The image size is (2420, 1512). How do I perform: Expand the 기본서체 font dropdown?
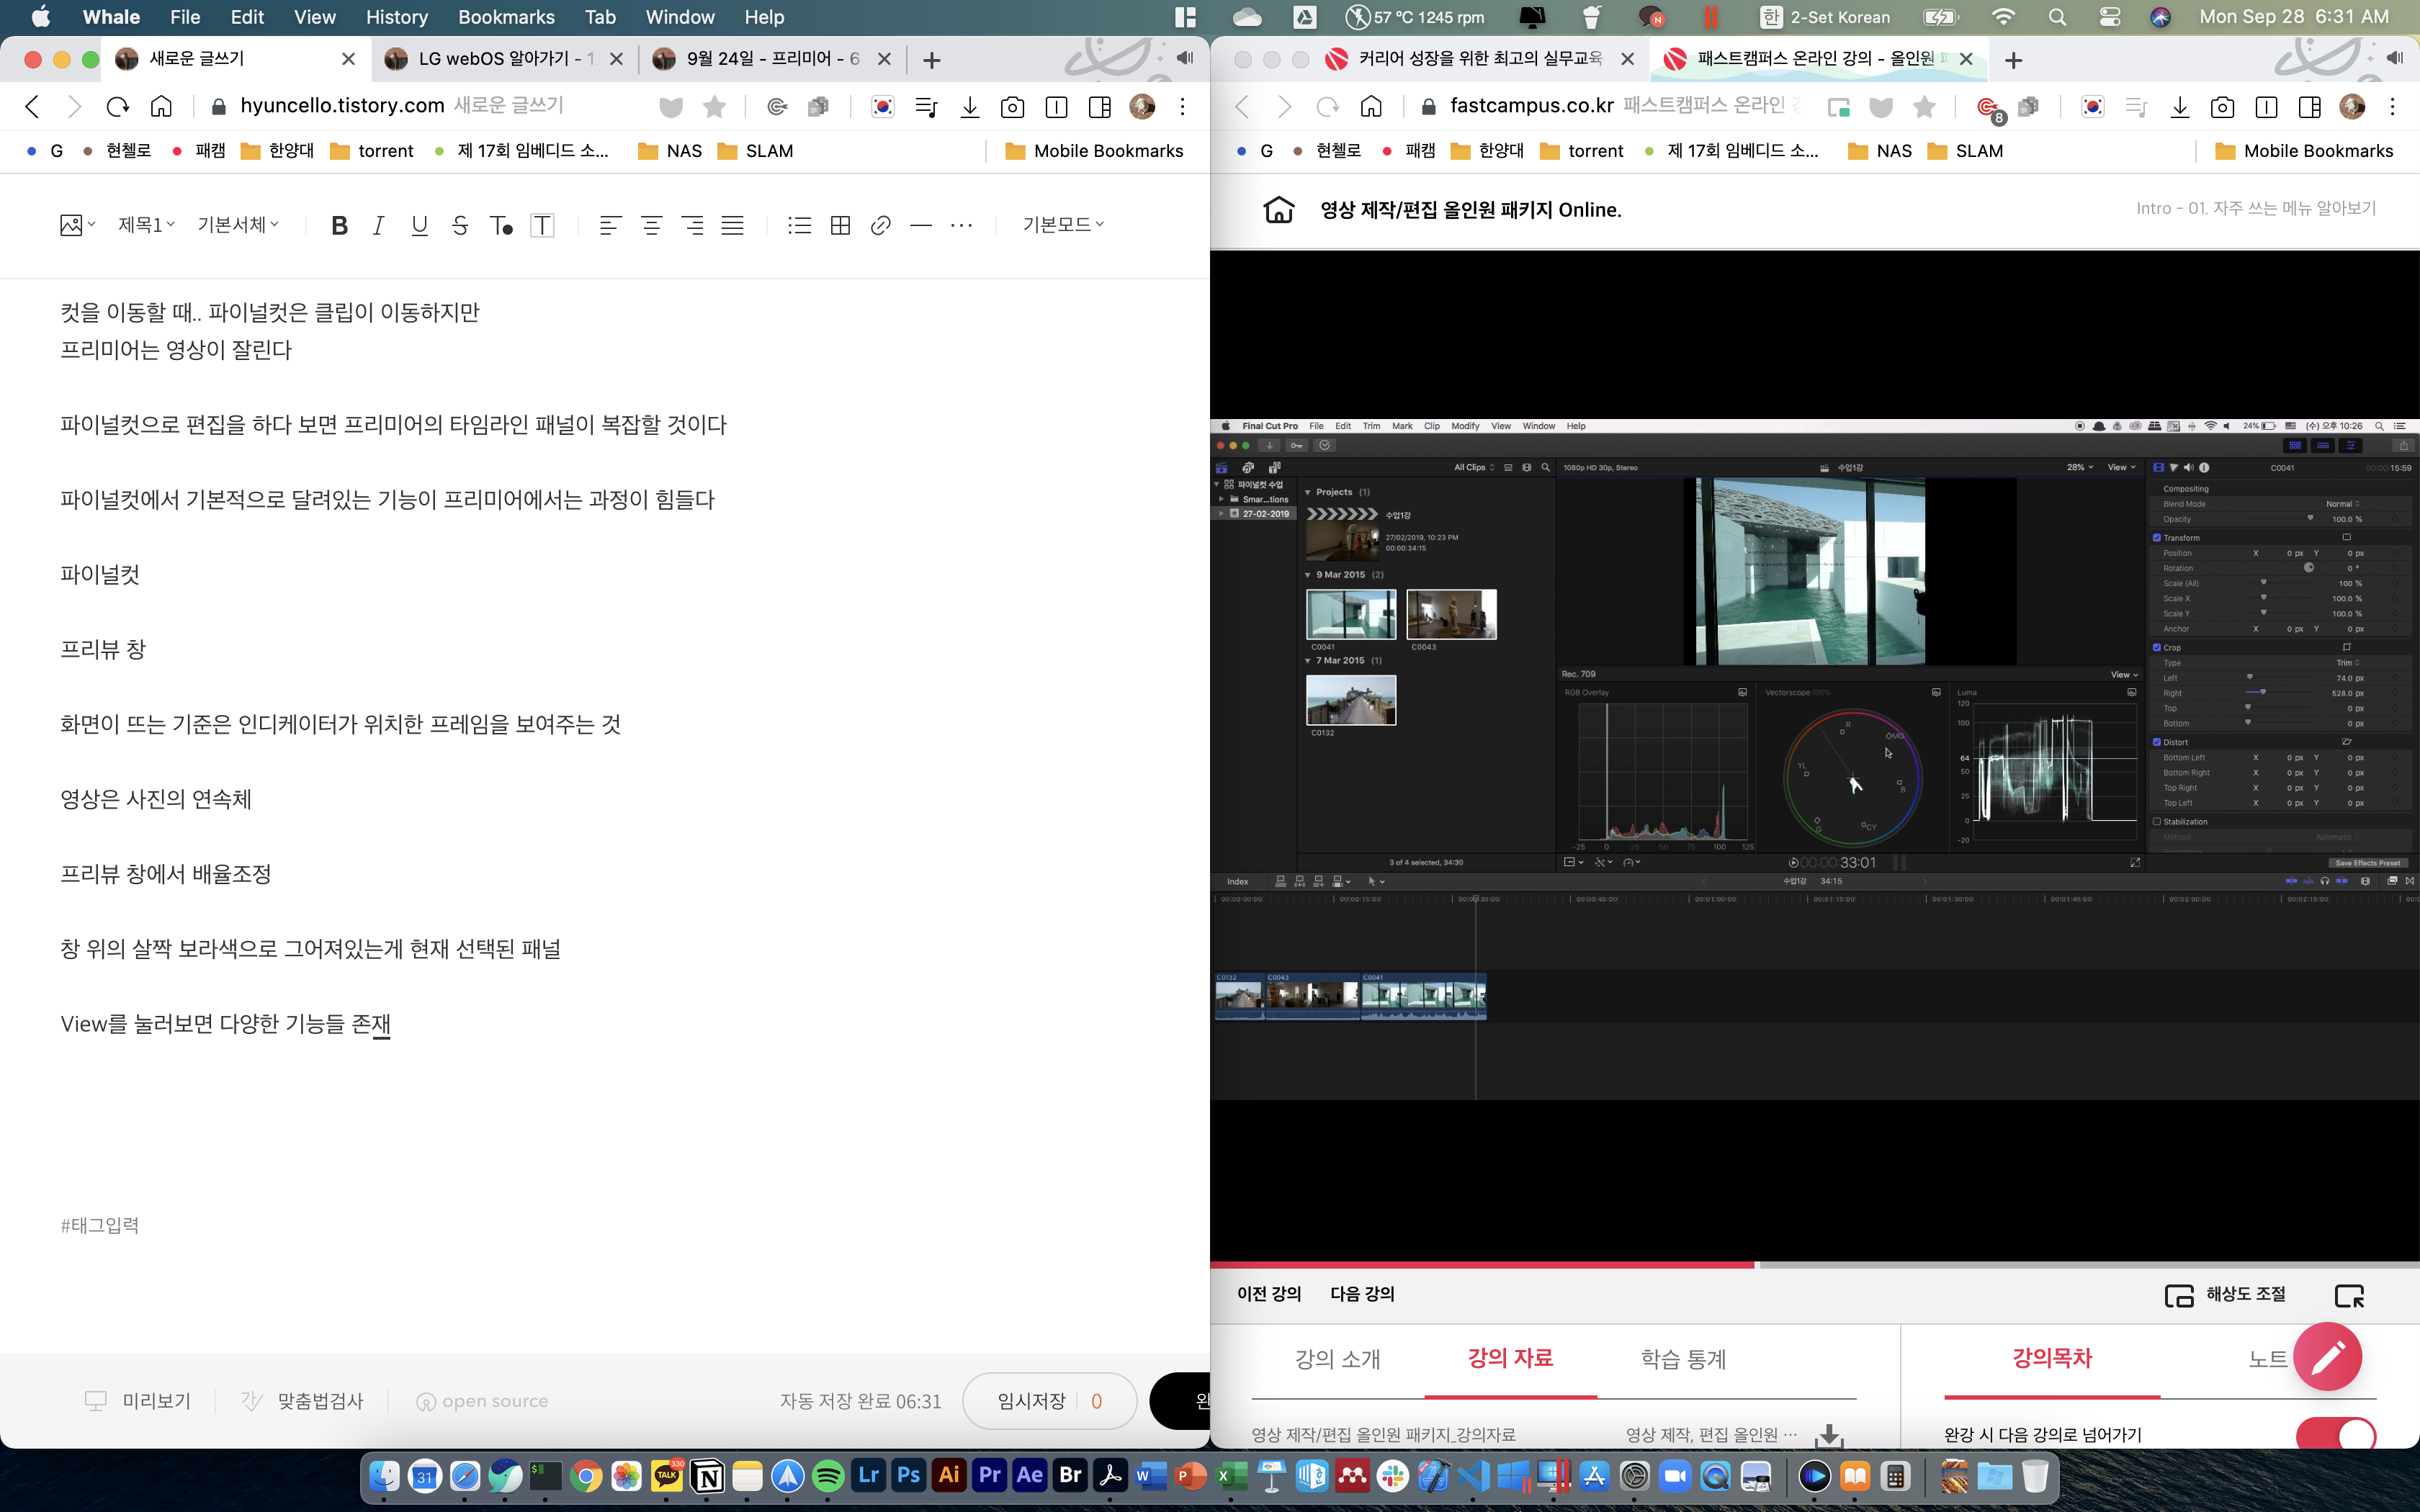[238, 225]
